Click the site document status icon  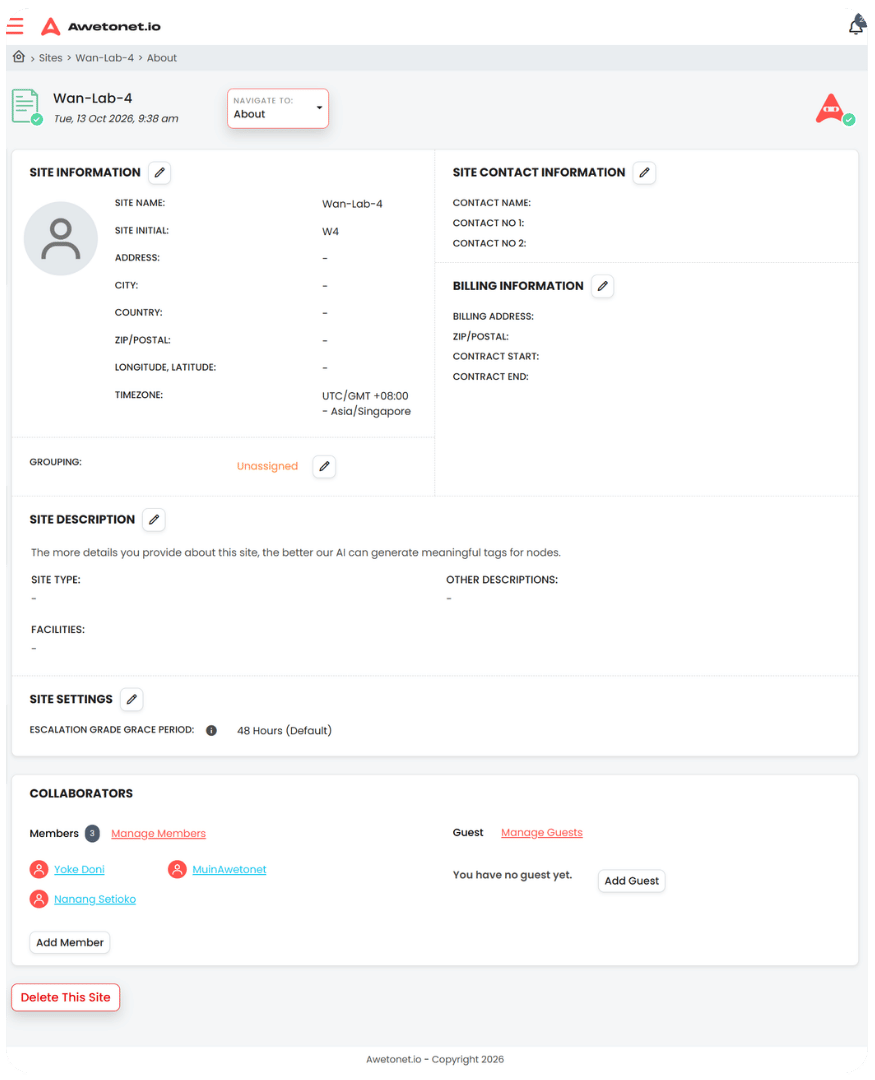pyautogui.click(x=27, y=107)
